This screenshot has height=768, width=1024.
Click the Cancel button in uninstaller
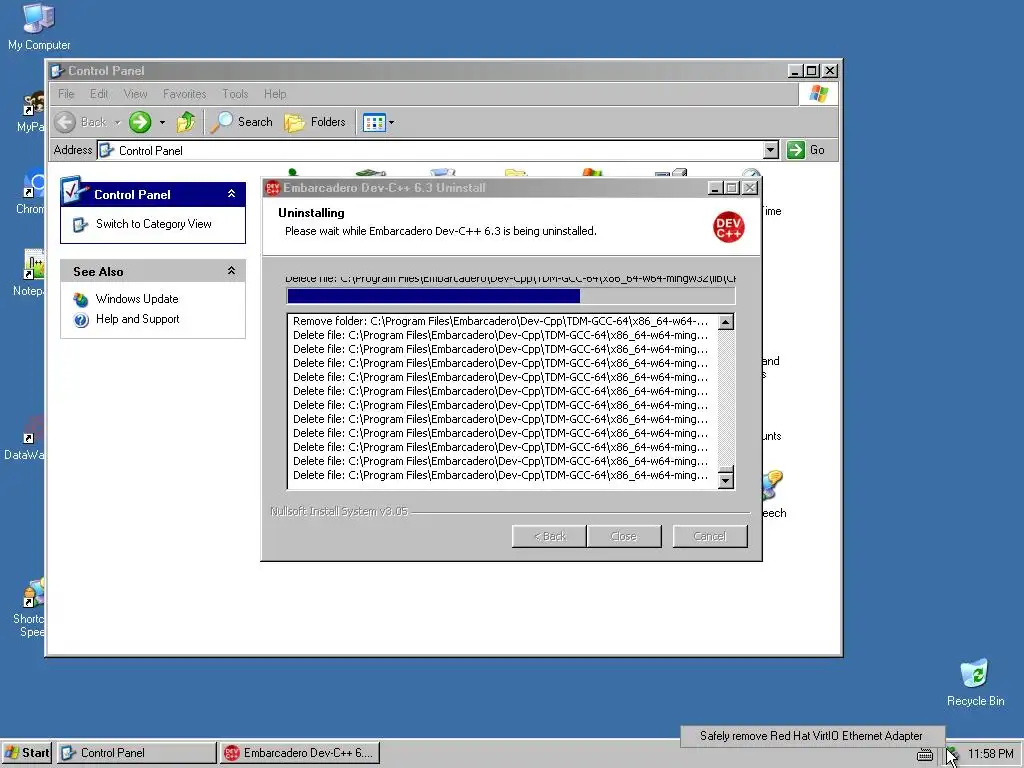click(710, 536)
